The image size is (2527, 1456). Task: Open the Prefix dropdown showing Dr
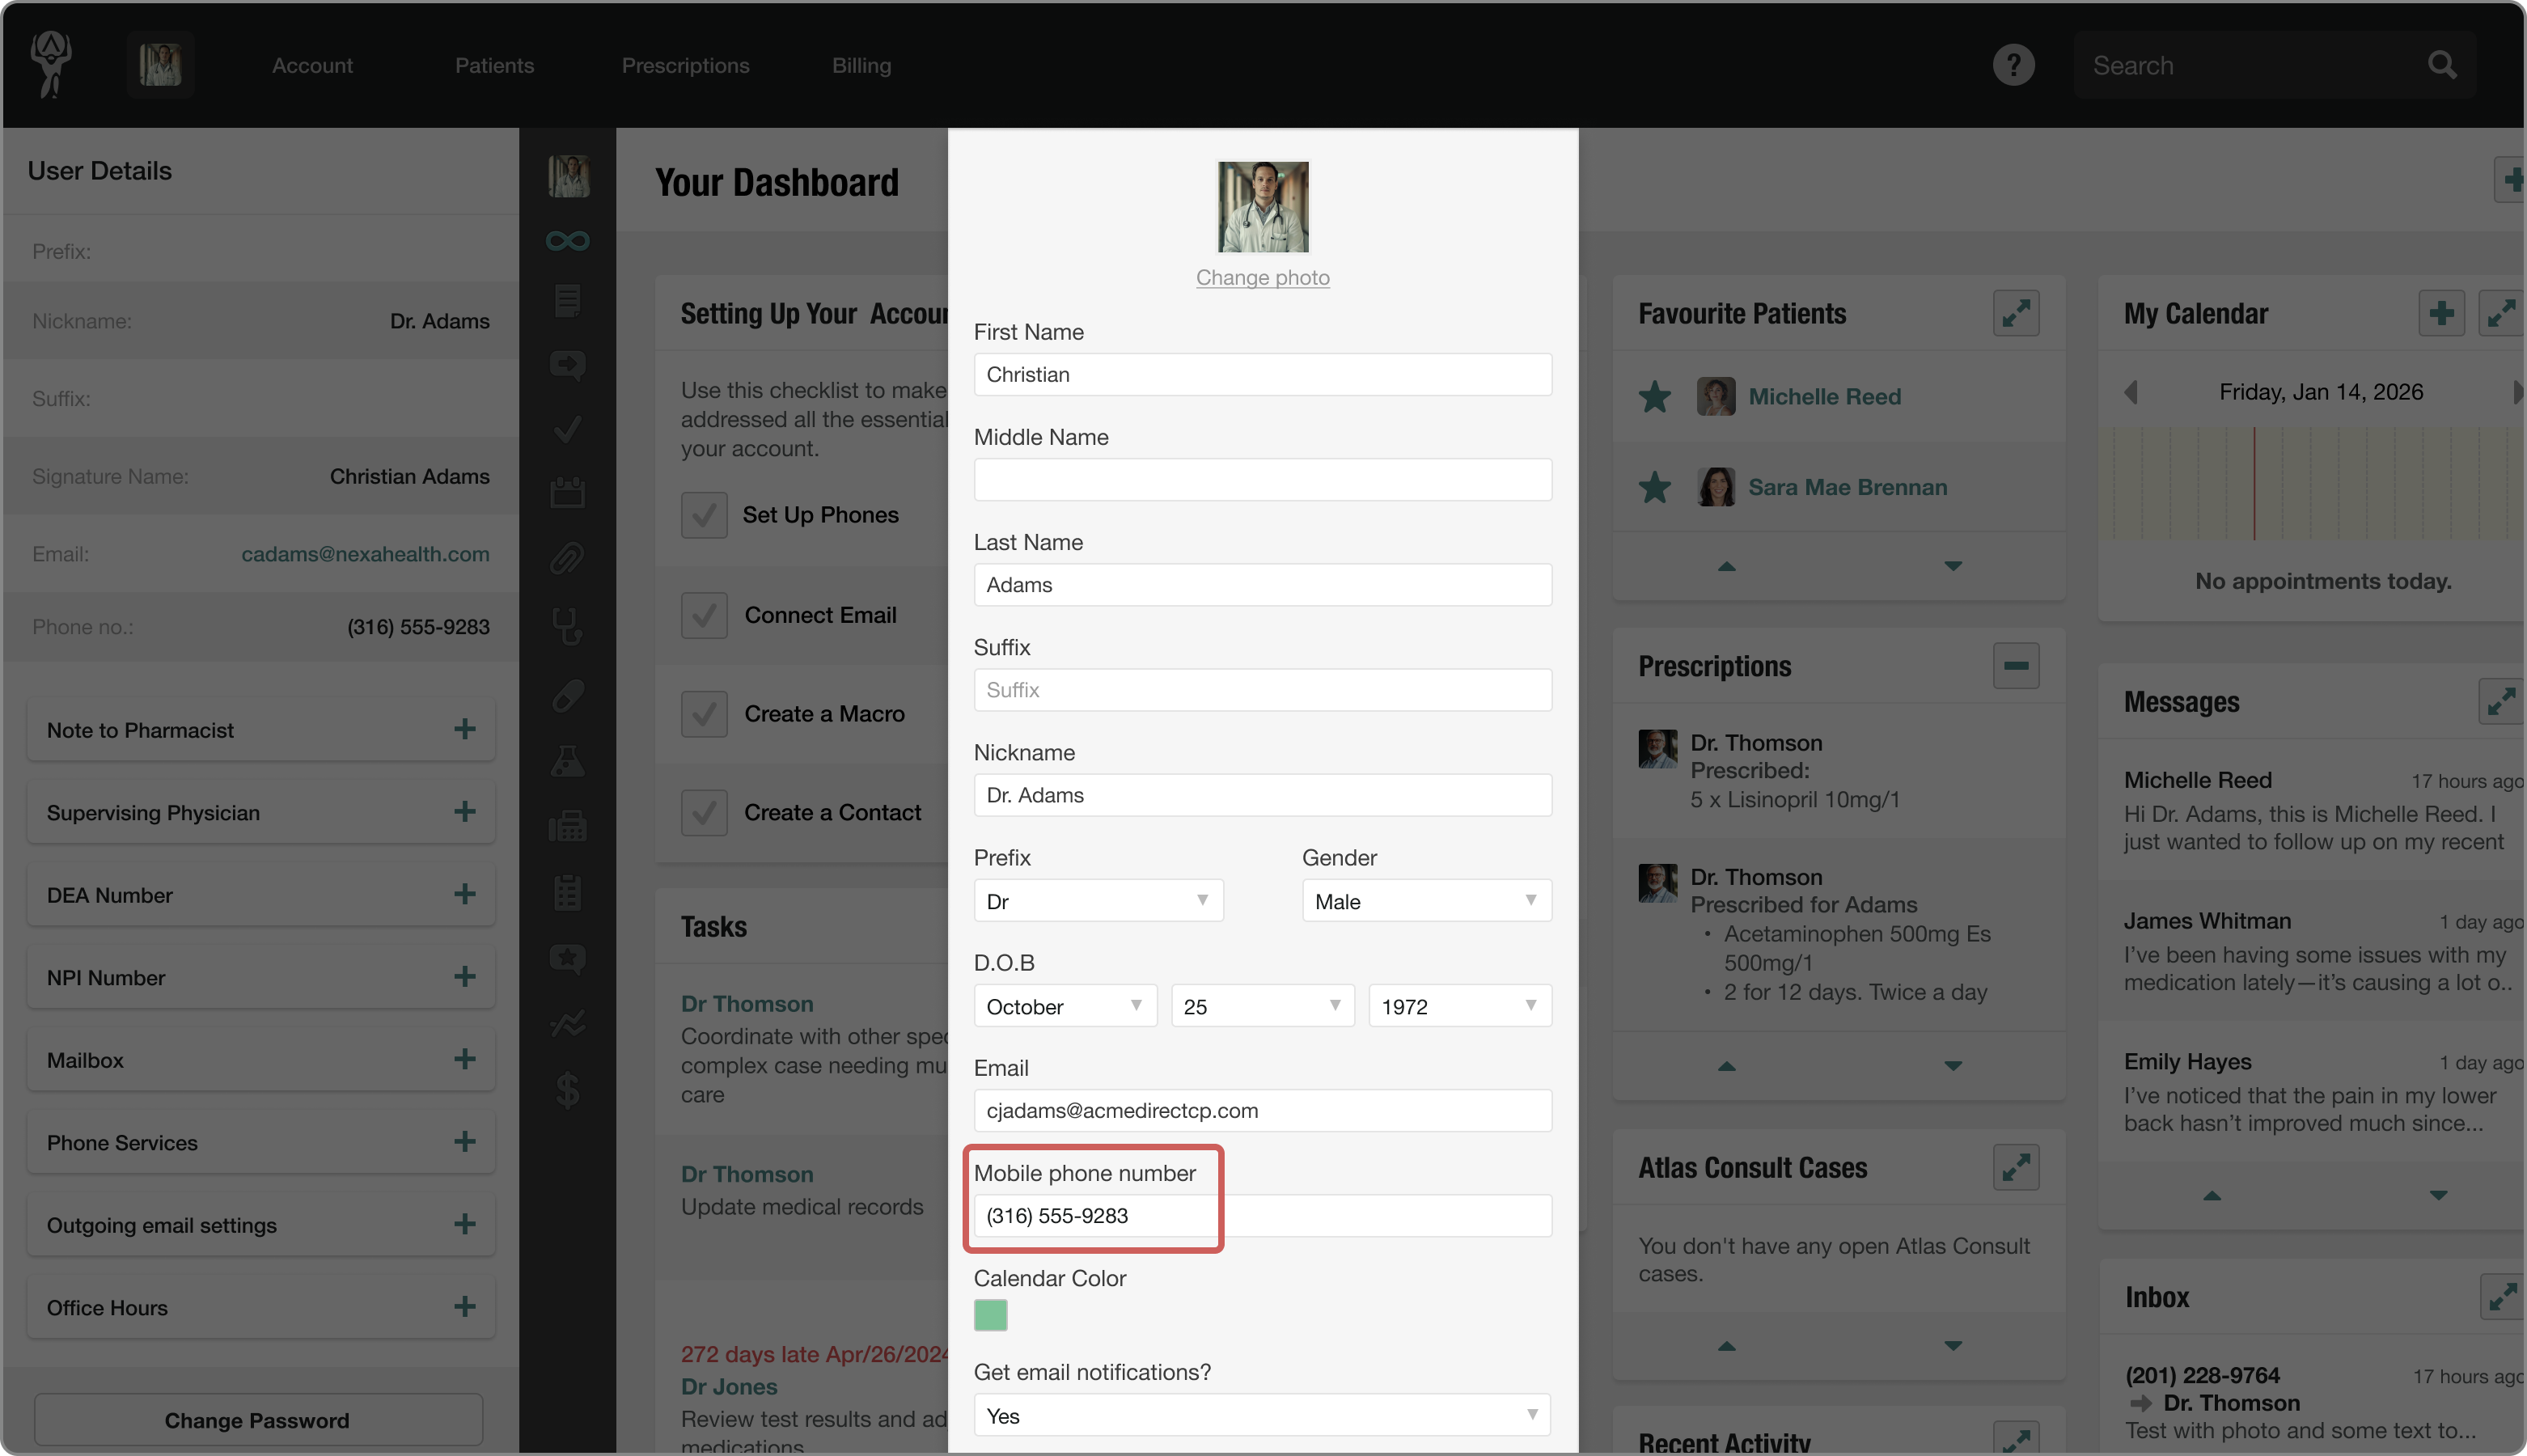(1098, 901)
